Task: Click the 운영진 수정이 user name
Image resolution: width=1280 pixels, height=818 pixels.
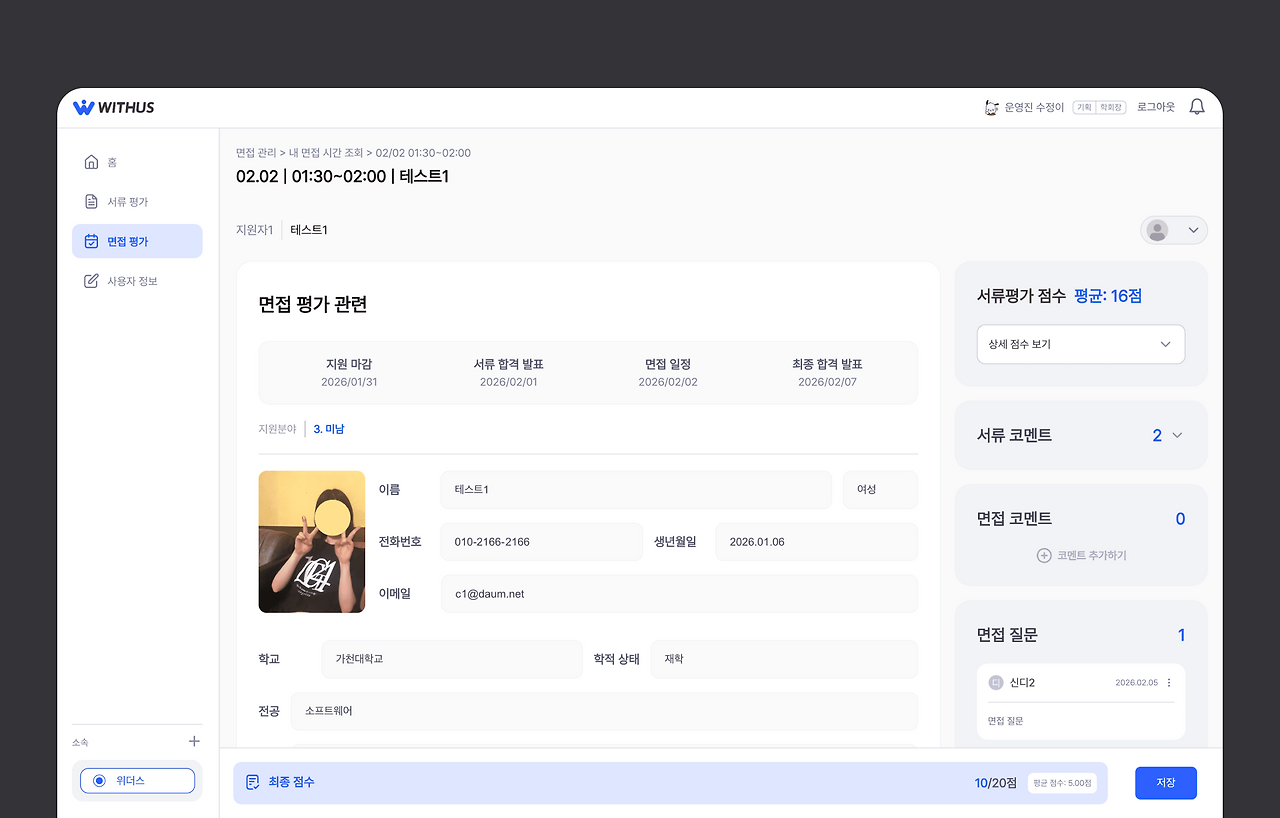Action: [x=1034, y=107]
